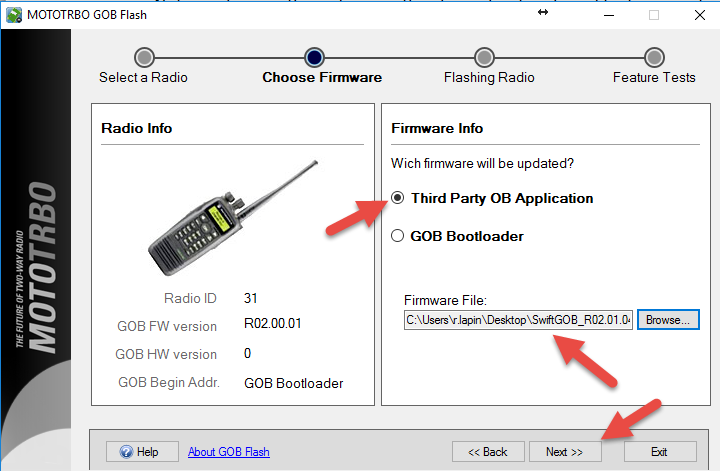Click the Choose Firmware step circle
This screenshot has height=471, width=720.
[315, 57]
